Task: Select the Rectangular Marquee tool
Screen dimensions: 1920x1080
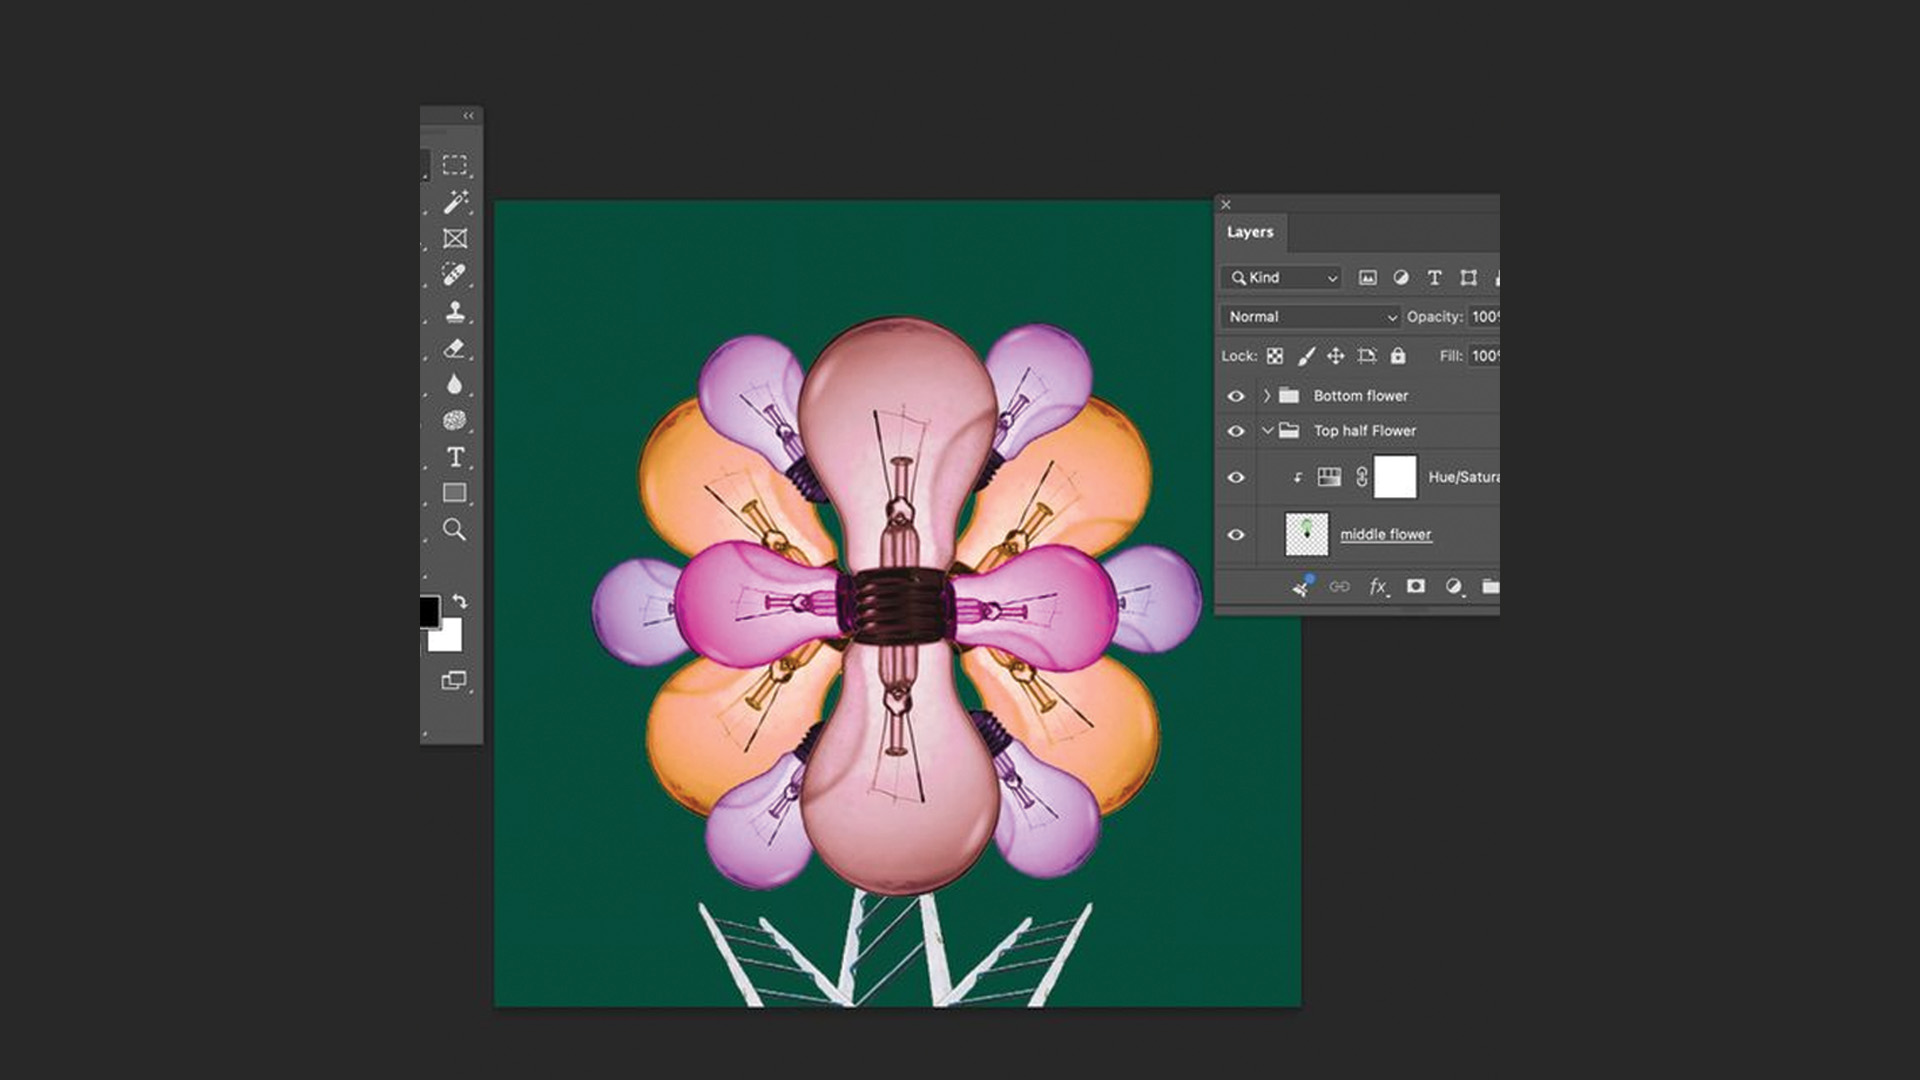Action: (x=455, y=165)
